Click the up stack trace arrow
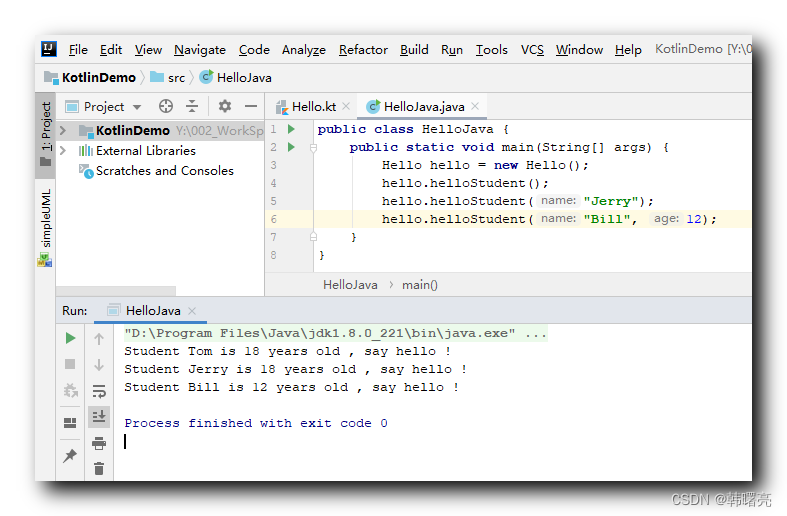The width and height of the screenshot is (787, 516). [99, 339]
